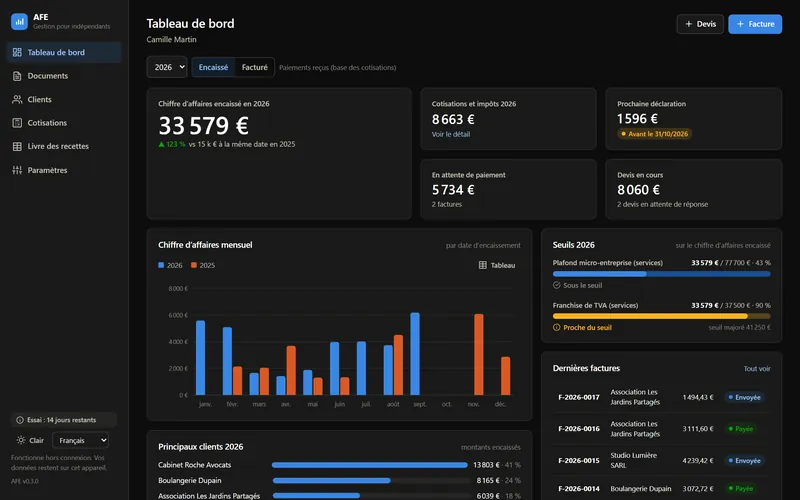Switch to Facturé view

coord(255,67)
